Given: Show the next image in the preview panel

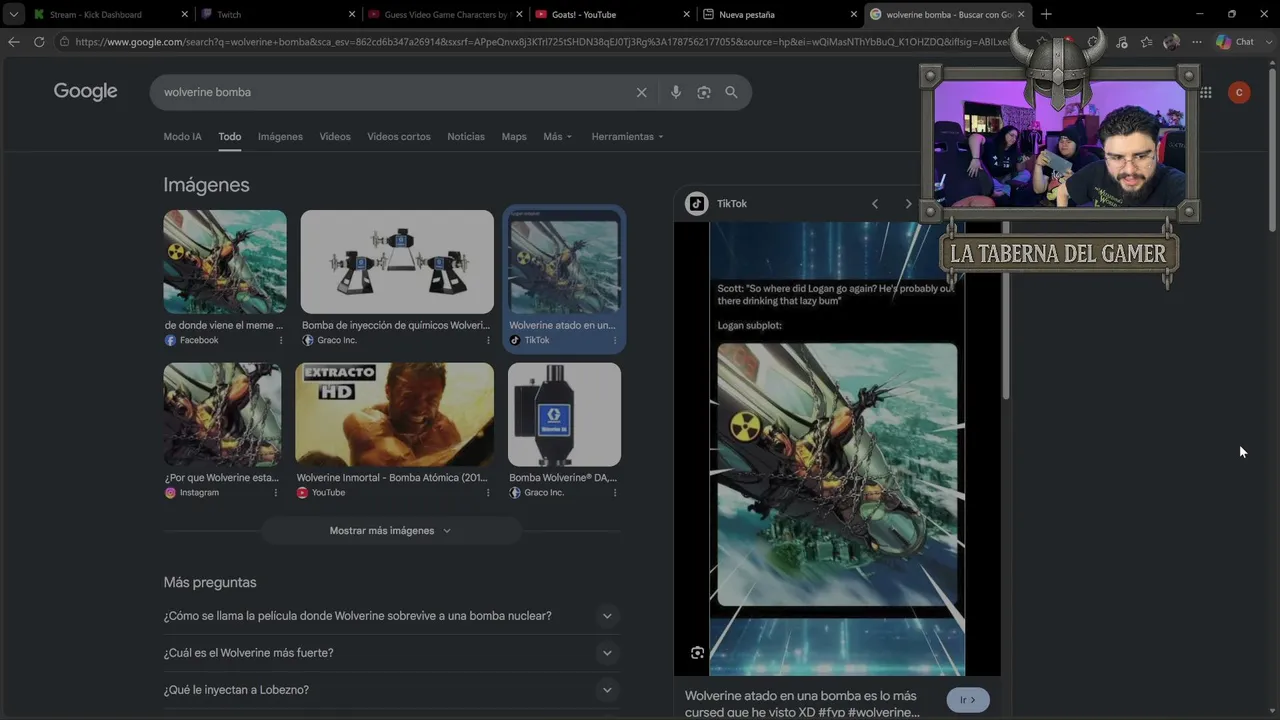Looking at the screenshot, I should pyautogui.click(x=908, y=204).
